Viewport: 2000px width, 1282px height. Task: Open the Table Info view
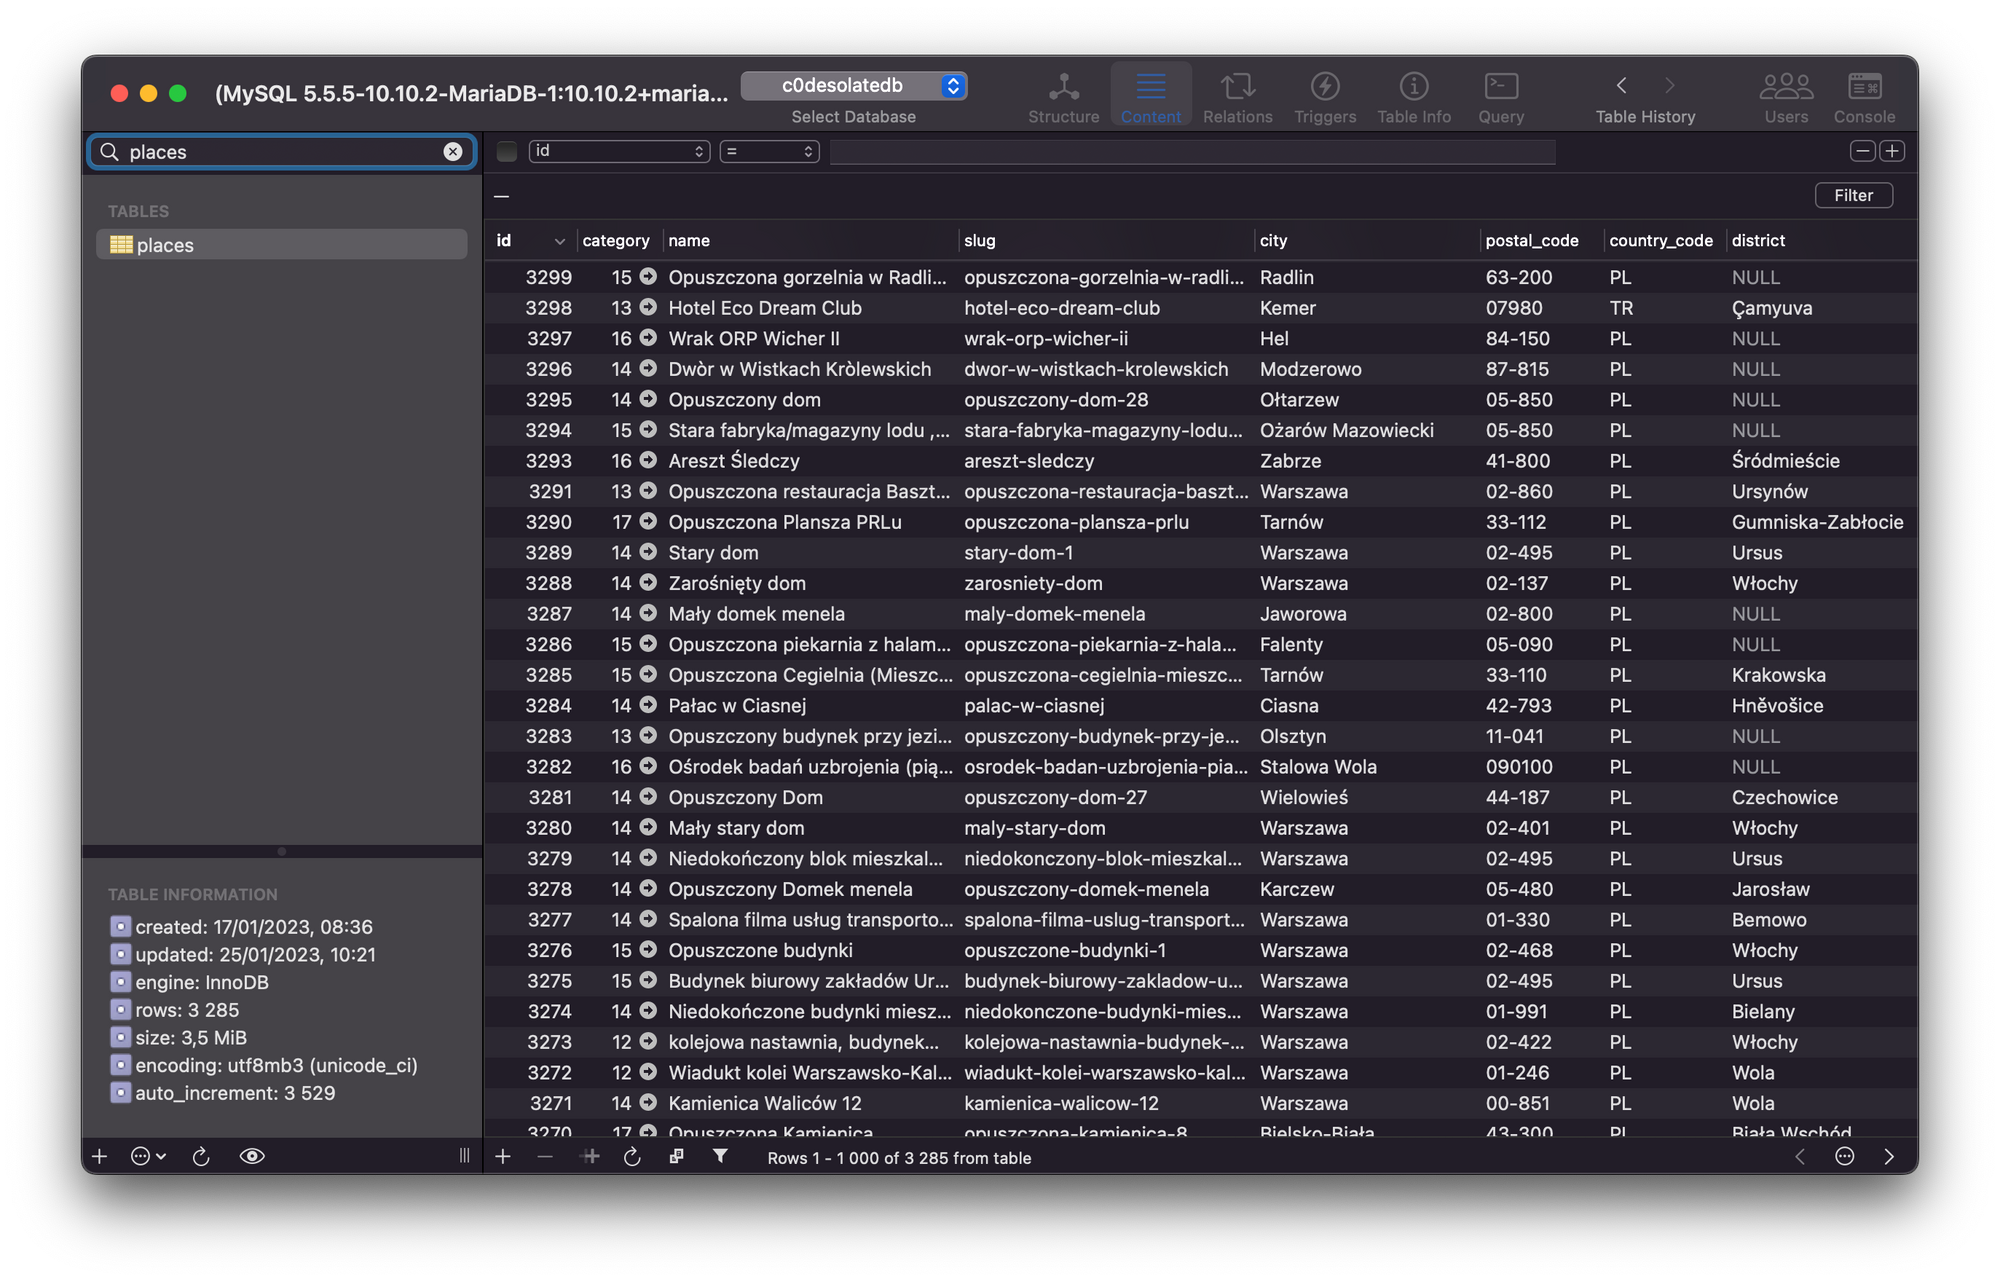point(1413,97)
